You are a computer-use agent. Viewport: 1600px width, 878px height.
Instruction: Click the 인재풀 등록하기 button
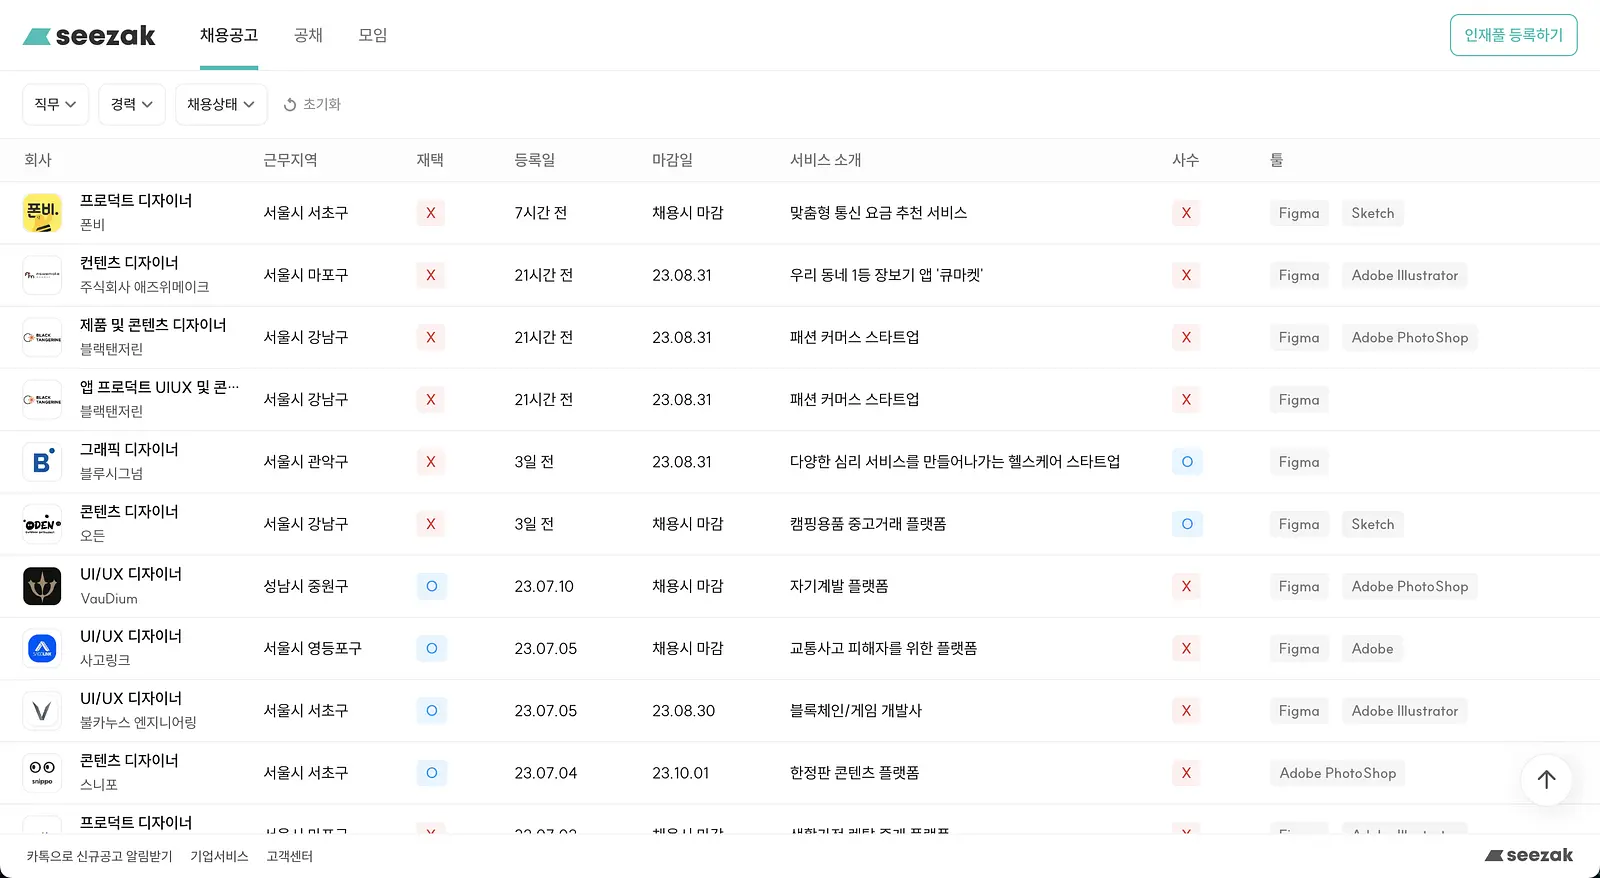[1513, 35]
